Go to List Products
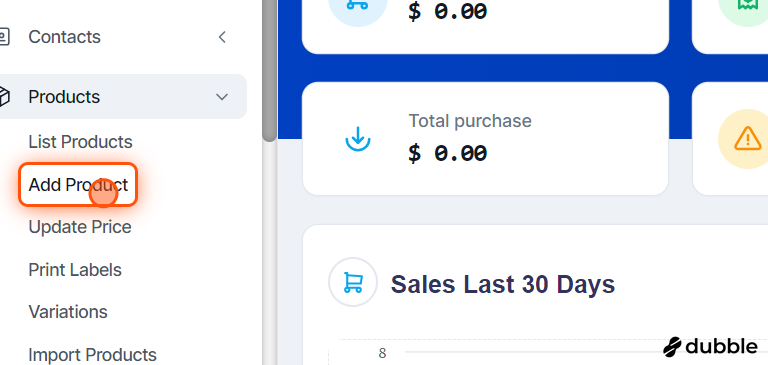768x365 pixels. point(80,142)
